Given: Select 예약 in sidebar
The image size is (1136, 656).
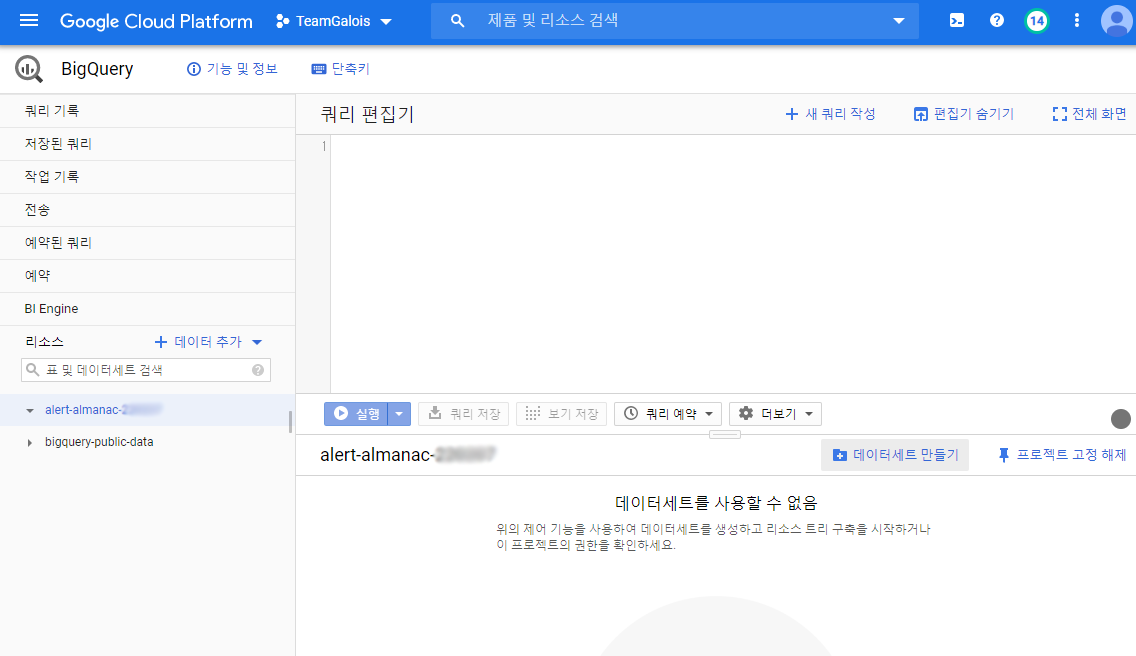Looking at the screenshot, I should coord(148,276).
